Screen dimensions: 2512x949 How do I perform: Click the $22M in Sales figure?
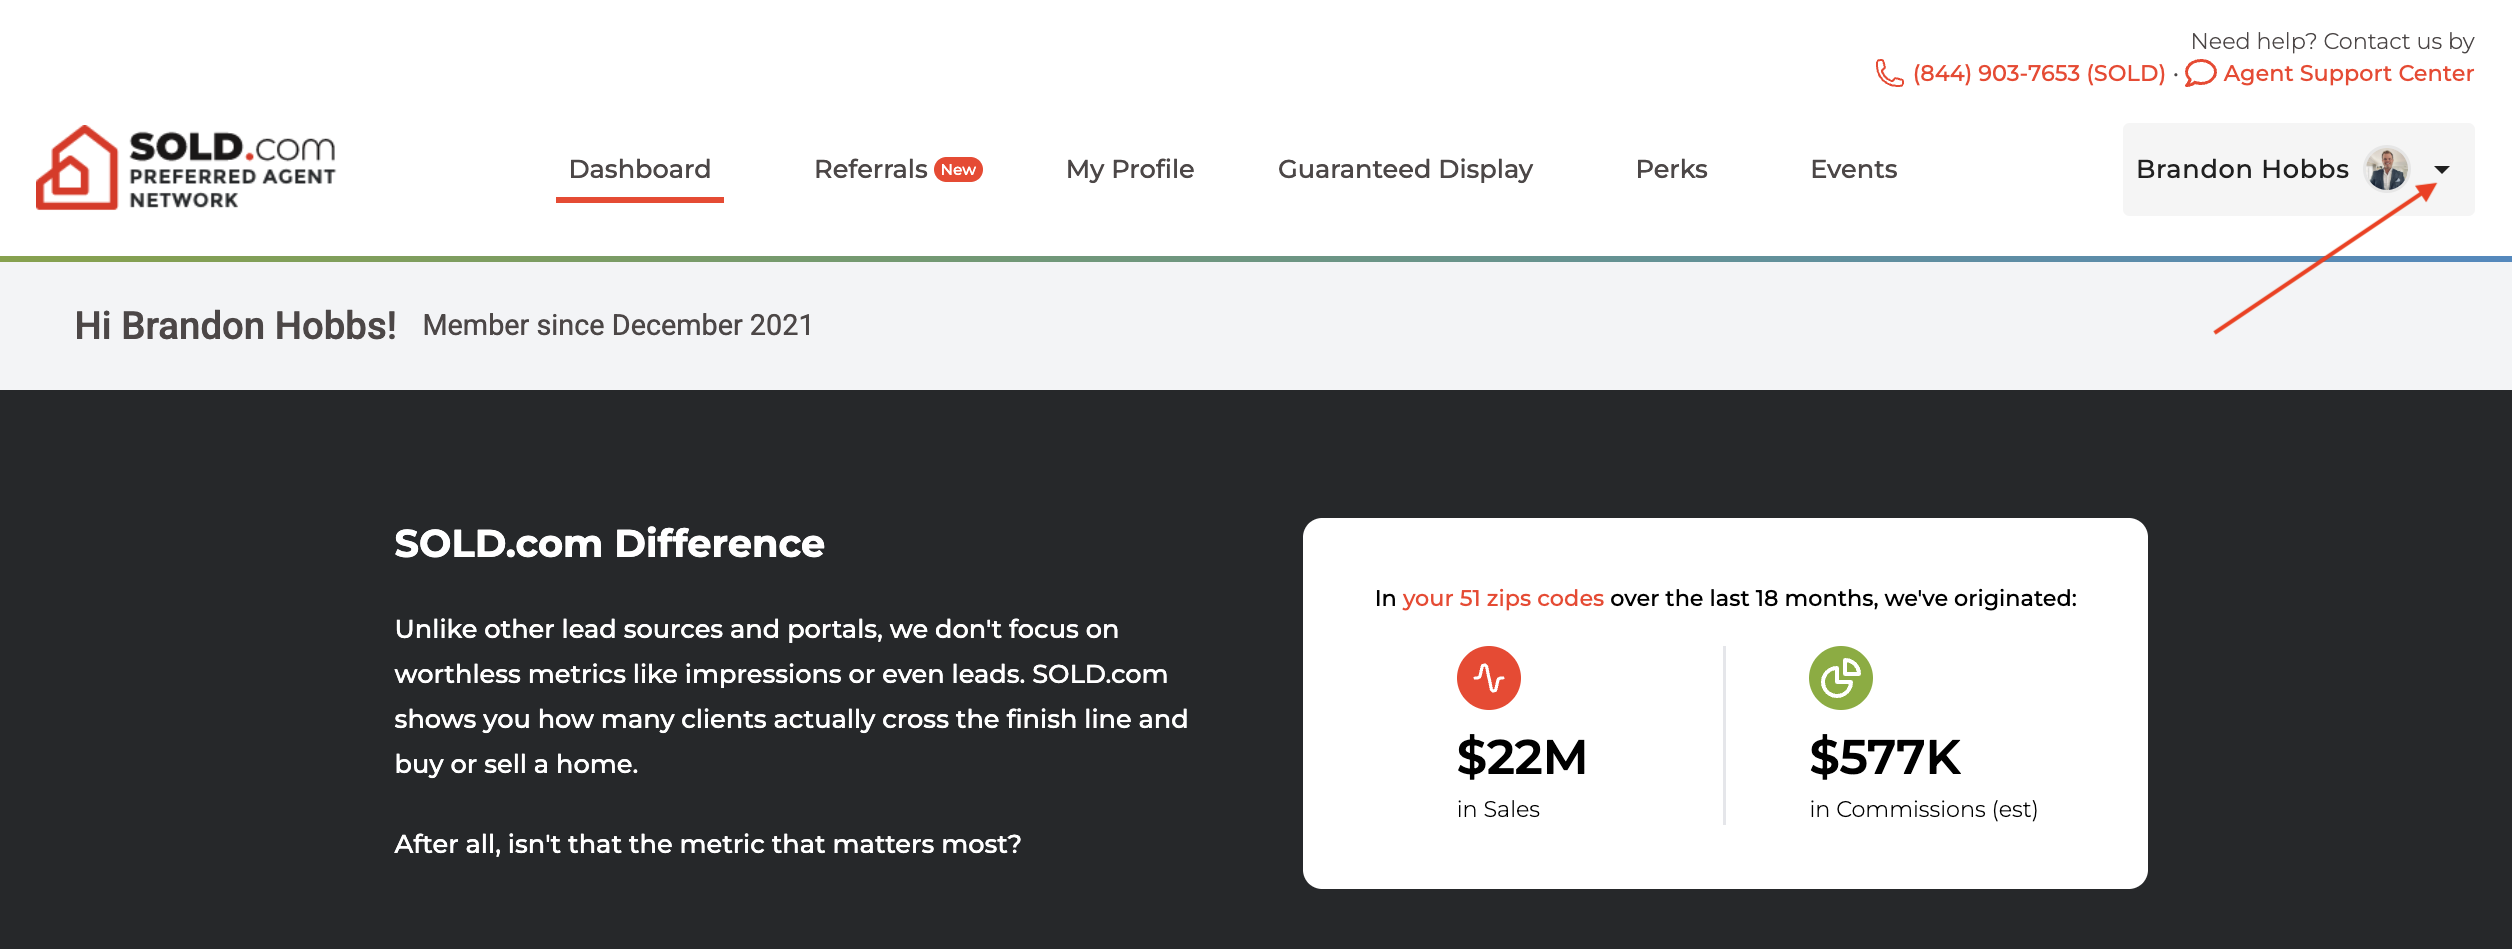[x=1521, y=757]
